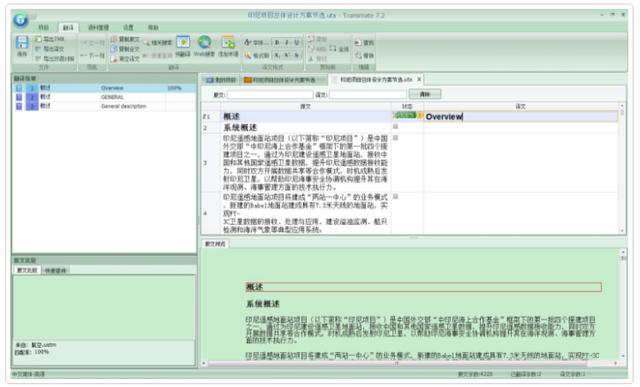The width and height of the screenshot is (640, 387).
Task: Select the GENERAL translation result row
Action: (x=104, y=97)
